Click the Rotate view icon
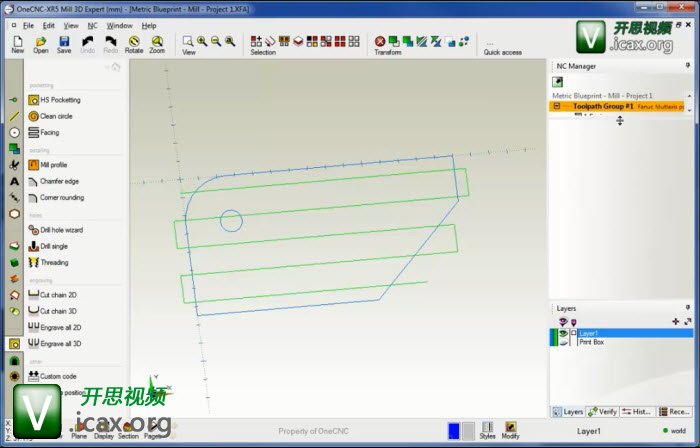 coord(134,43)
